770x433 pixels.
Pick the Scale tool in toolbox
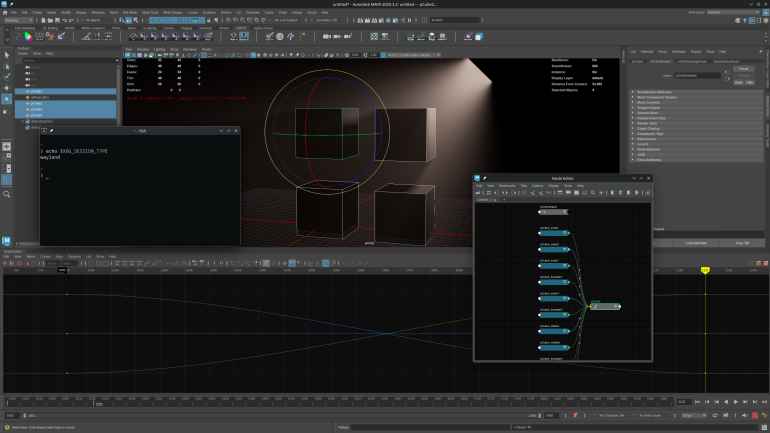[7, 111]
